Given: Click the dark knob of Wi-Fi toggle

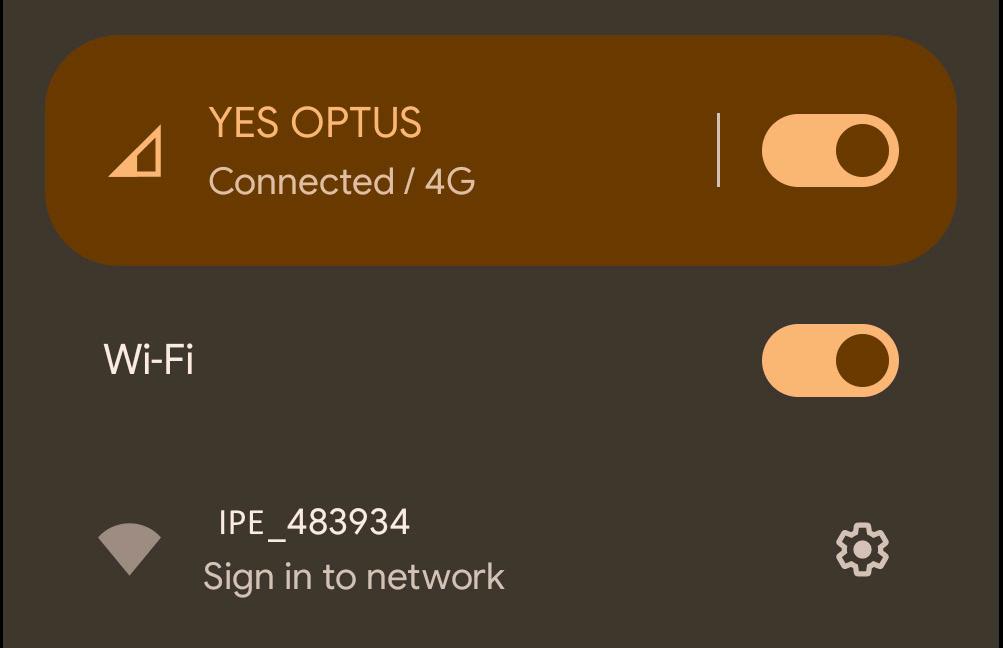Looking at the screenshot, I should pyautogui.click(x=862, y=360).
